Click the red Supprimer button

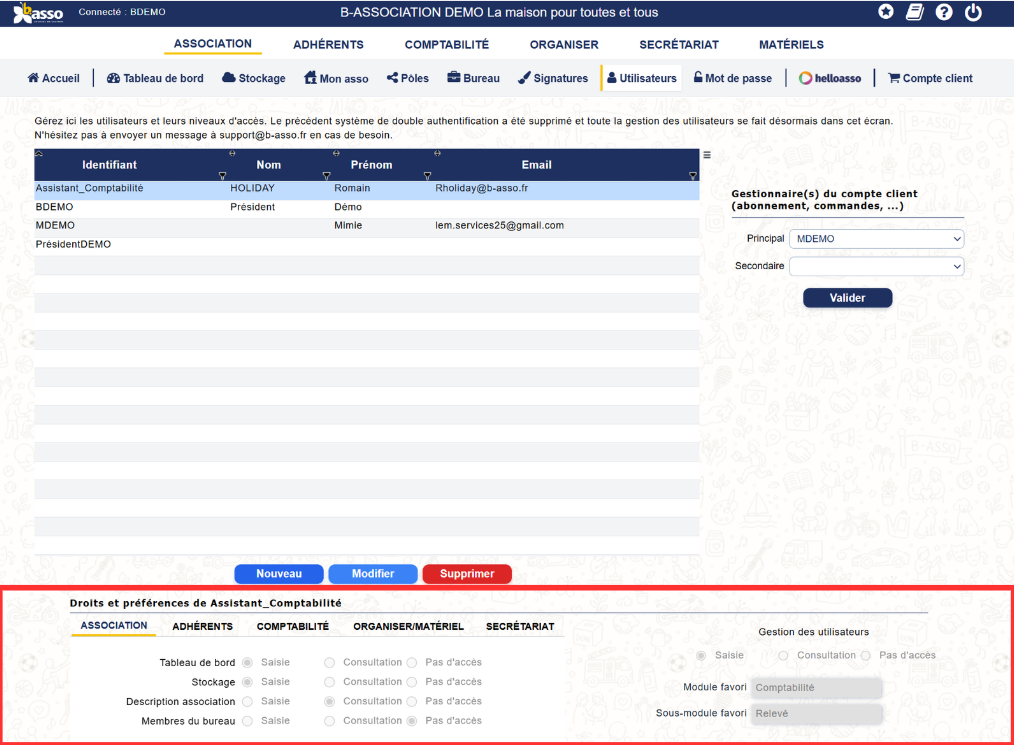tap(467, 574)
